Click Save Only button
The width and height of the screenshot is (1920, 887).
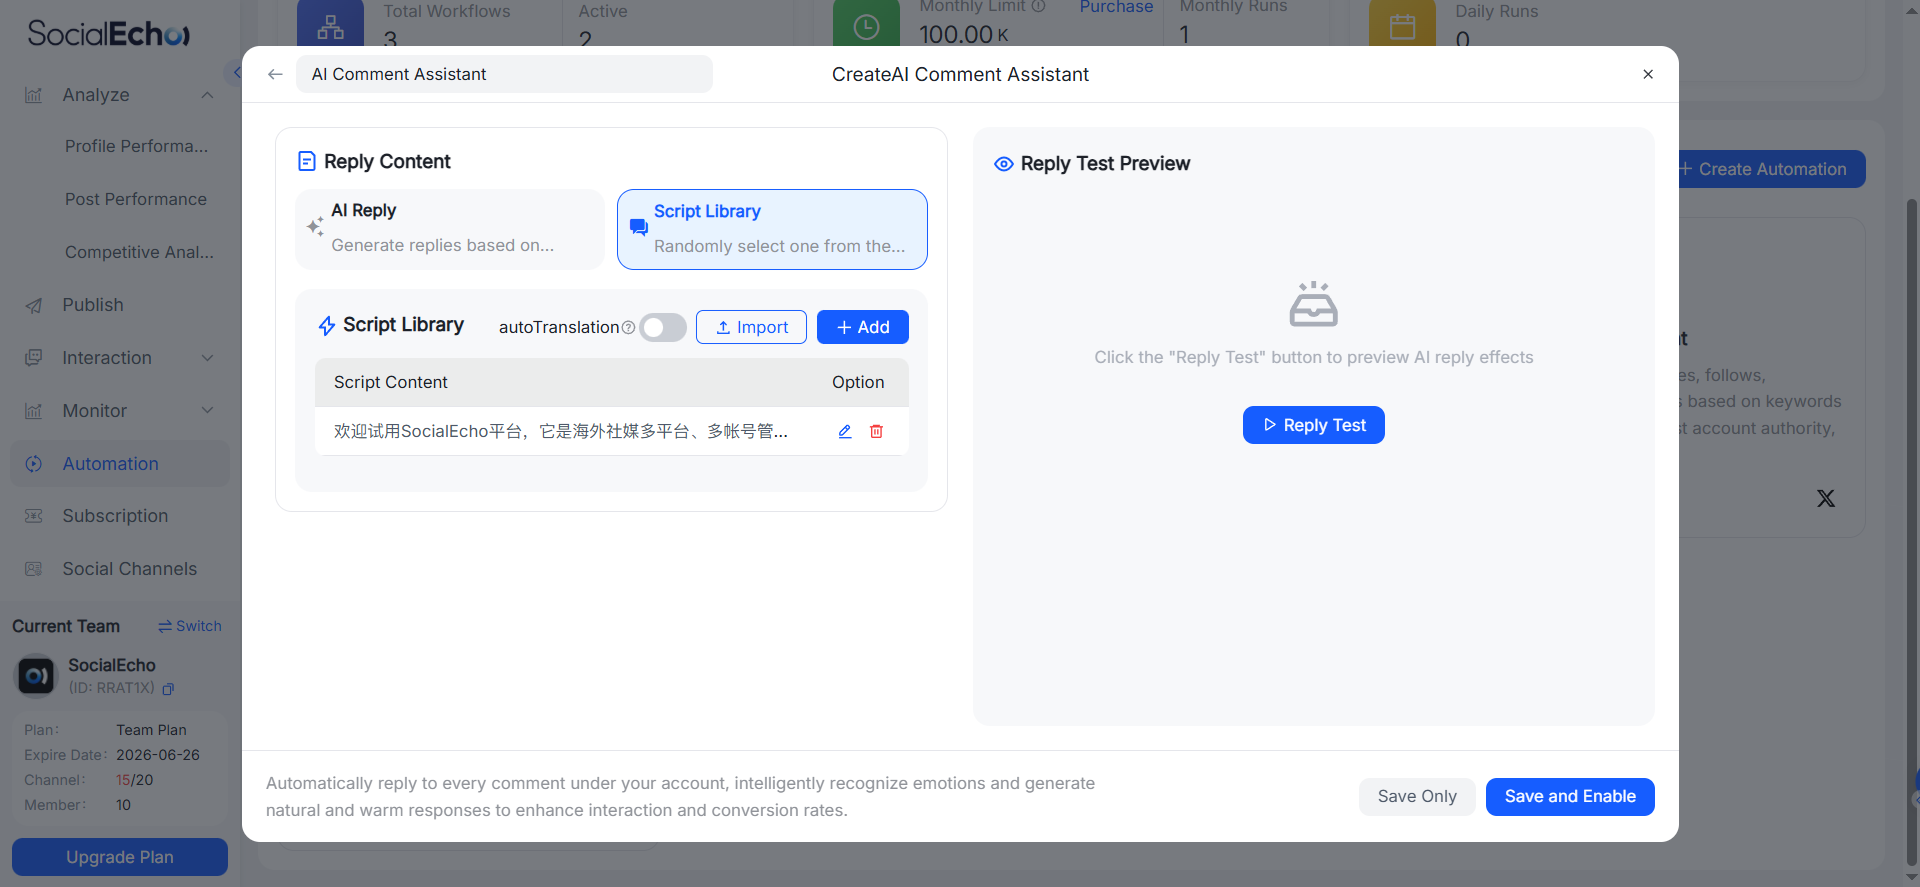tap(1417, 796)
